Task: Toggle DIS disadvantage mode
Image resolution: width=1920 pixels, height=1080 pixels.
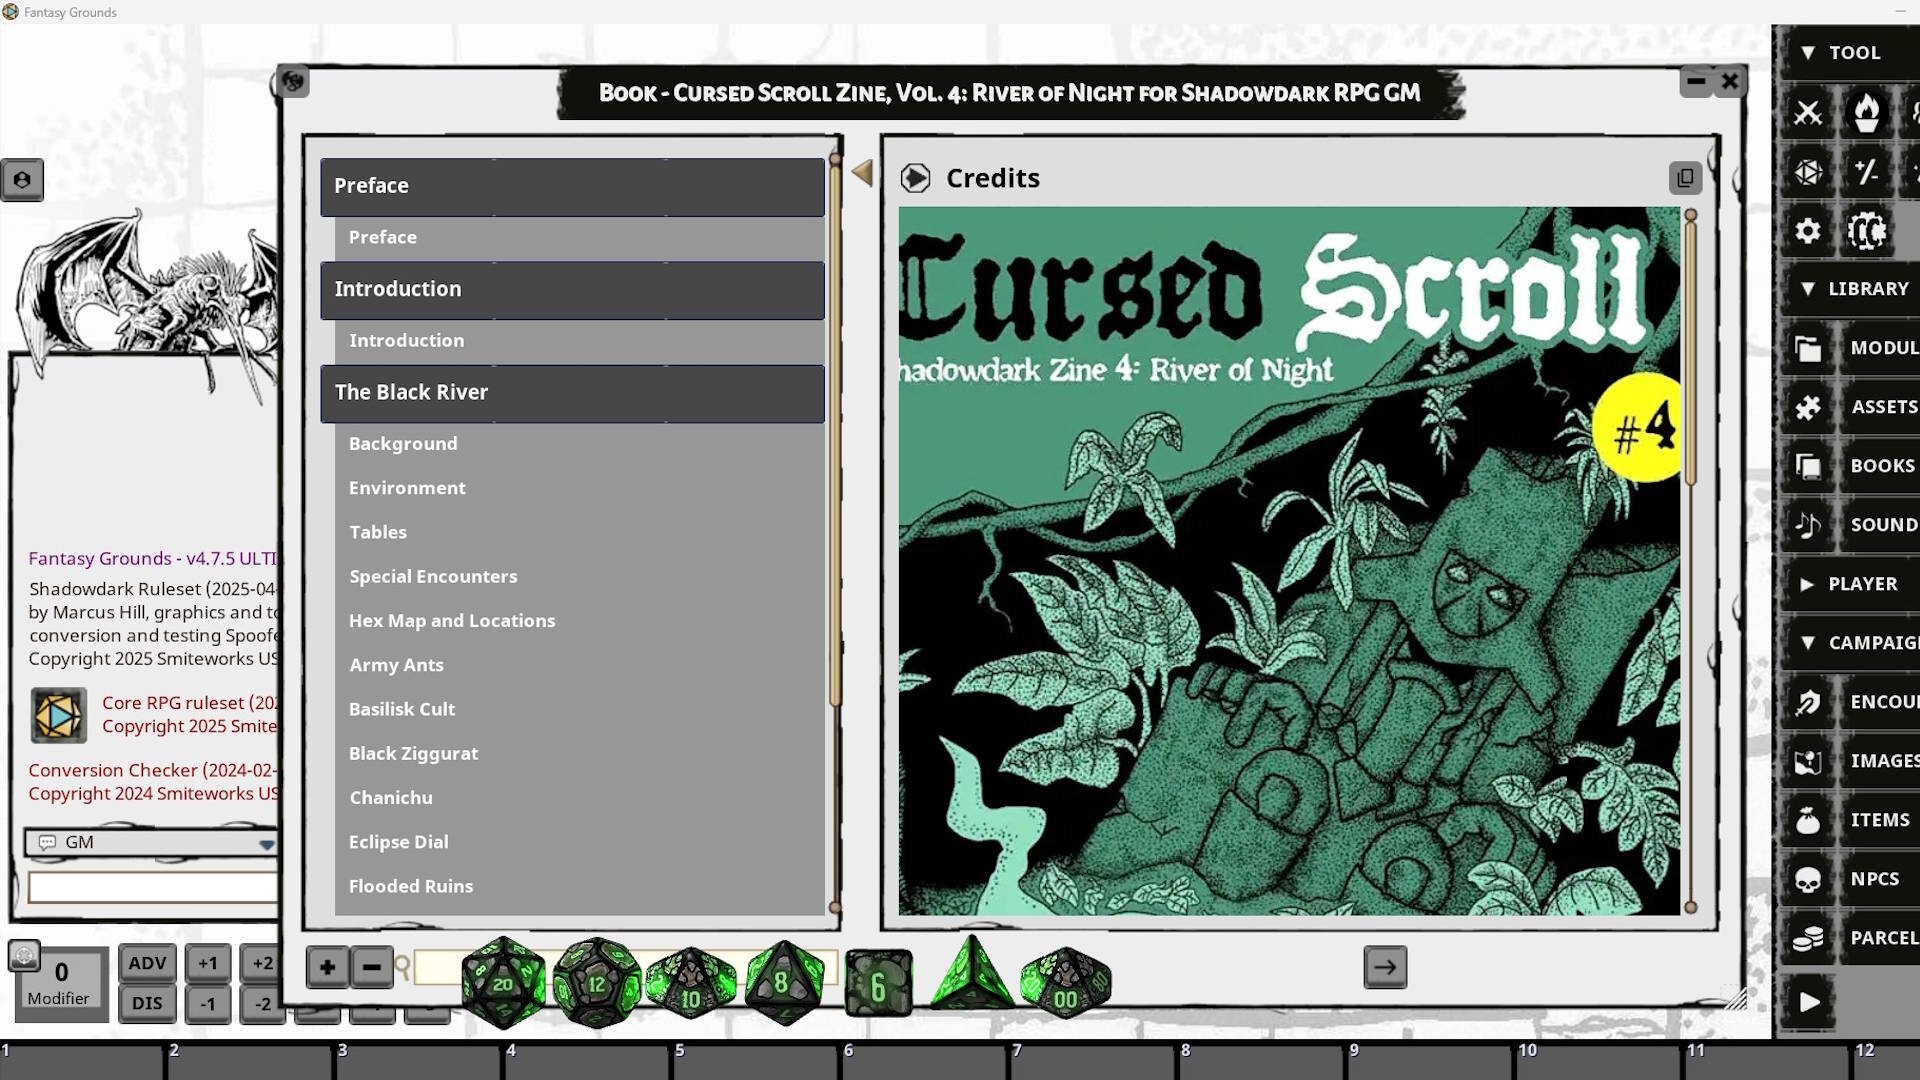Action: click(x=146, y=1003)
